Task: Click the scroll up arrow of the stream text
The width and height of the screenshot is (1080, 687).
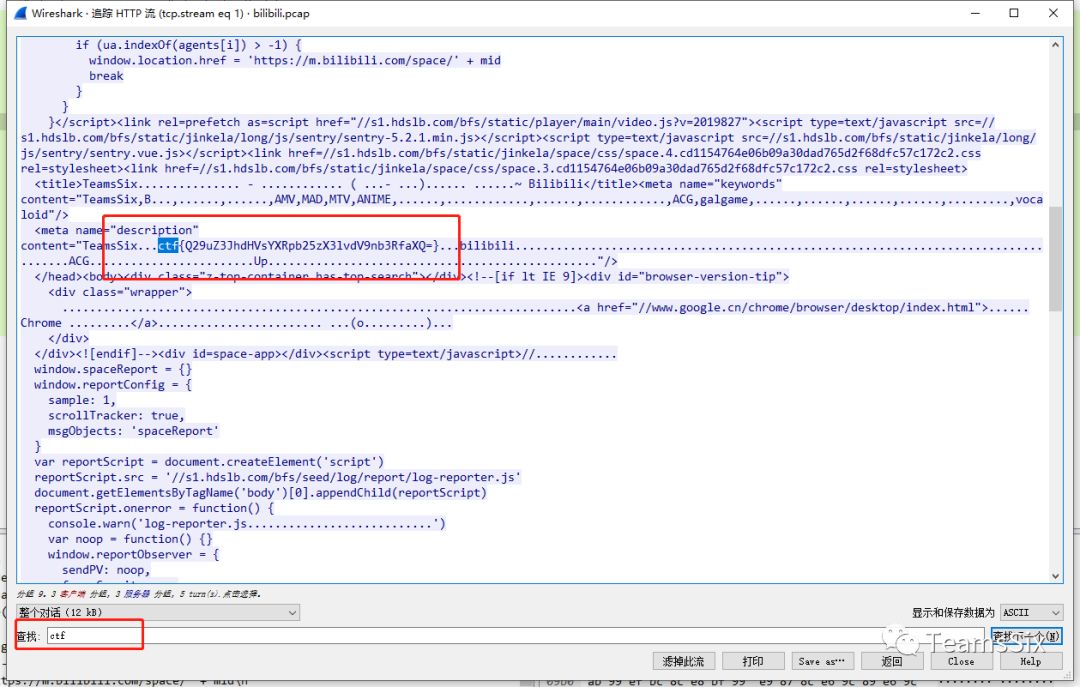Action: 1055,45
